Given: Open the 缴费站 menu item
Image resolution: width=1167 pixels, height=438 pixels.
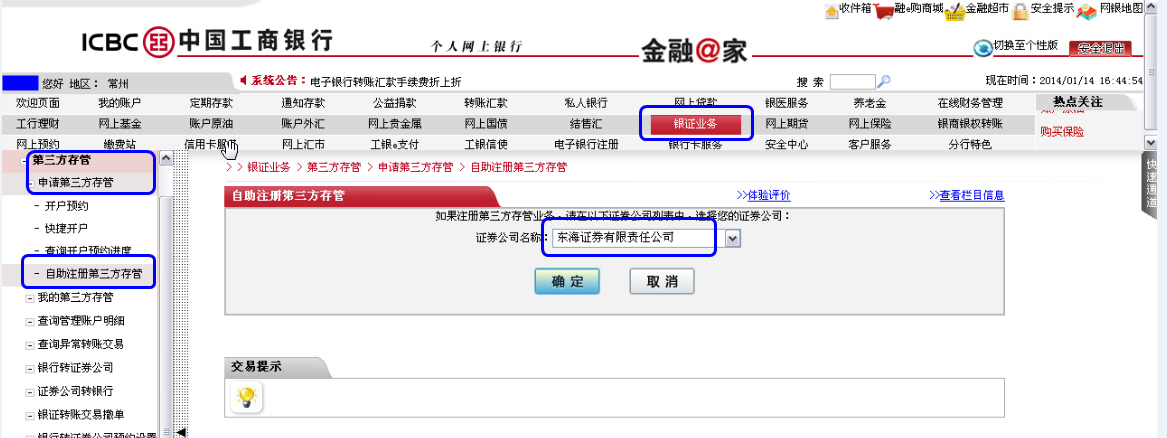Looking at the screenshot, I should pos(119,144).
